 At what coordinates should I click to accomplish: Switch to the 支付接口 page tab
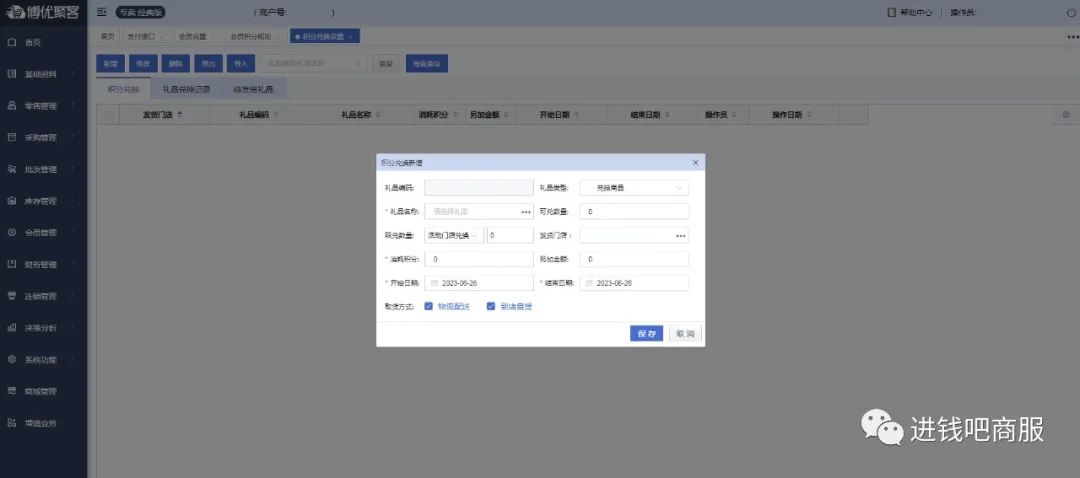pyautogui.click(x=143, y=37)
